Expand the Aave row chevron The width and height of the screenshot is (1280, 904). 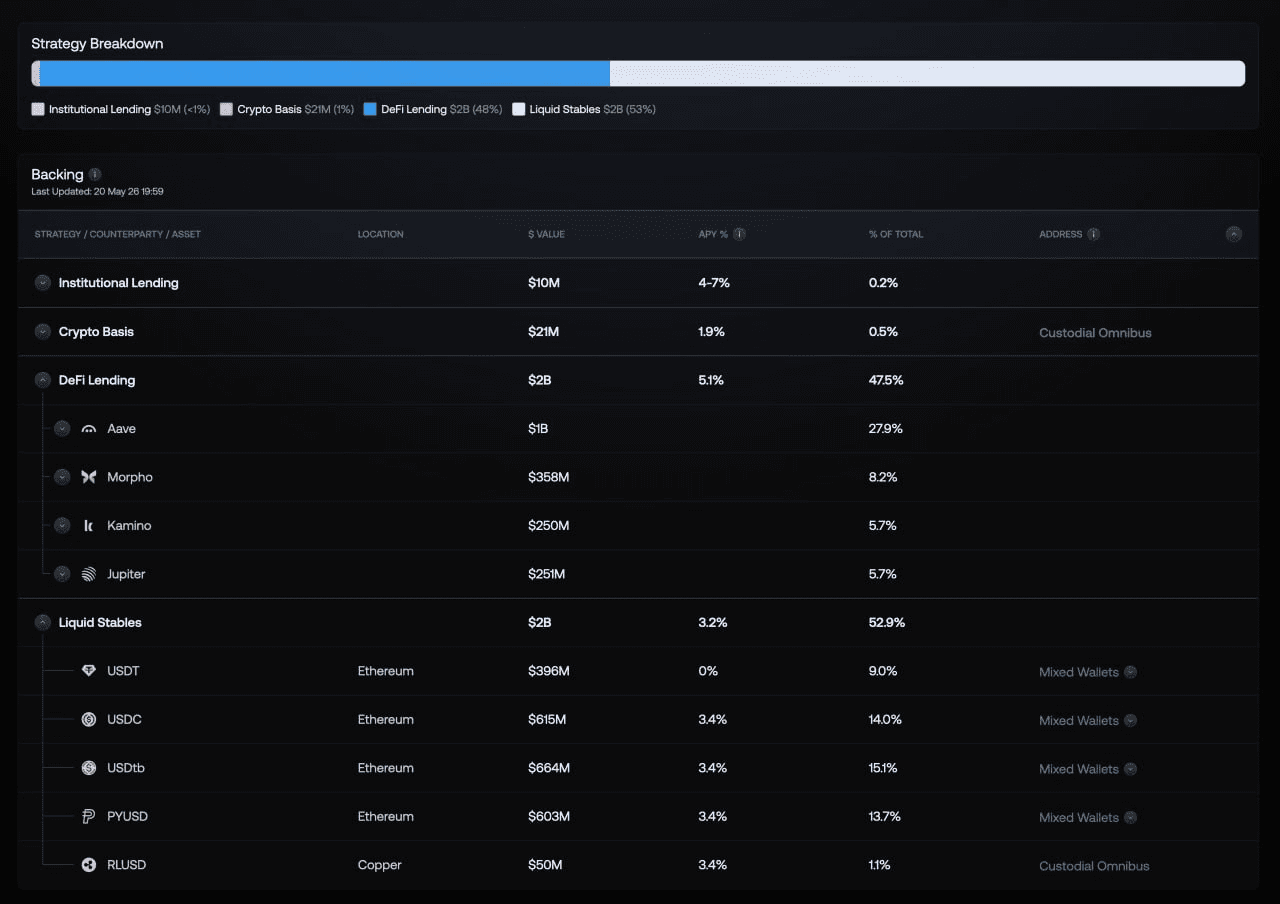point(62,429)
